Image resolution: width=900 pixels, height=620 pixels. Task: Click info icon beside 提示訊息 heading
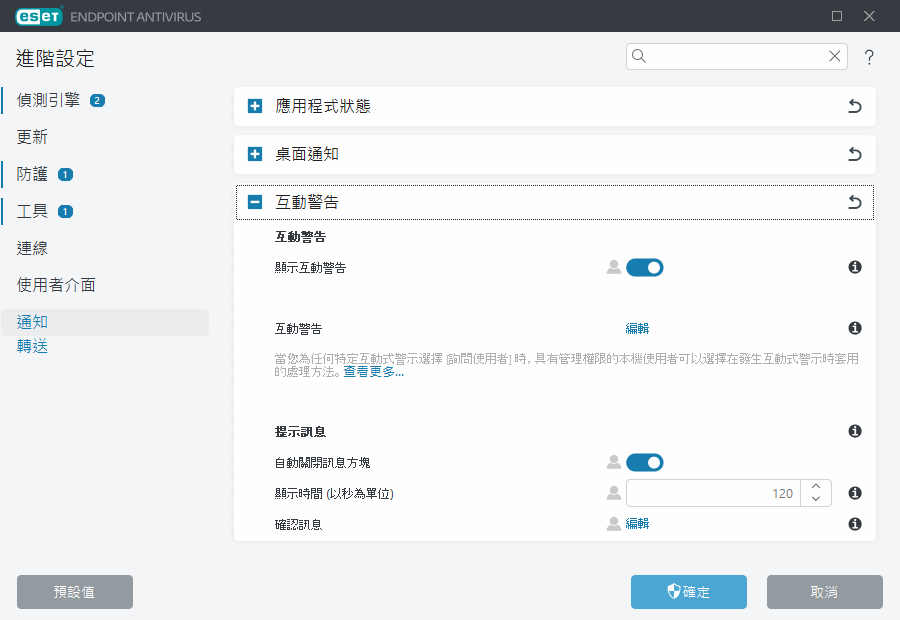[855, 431]
